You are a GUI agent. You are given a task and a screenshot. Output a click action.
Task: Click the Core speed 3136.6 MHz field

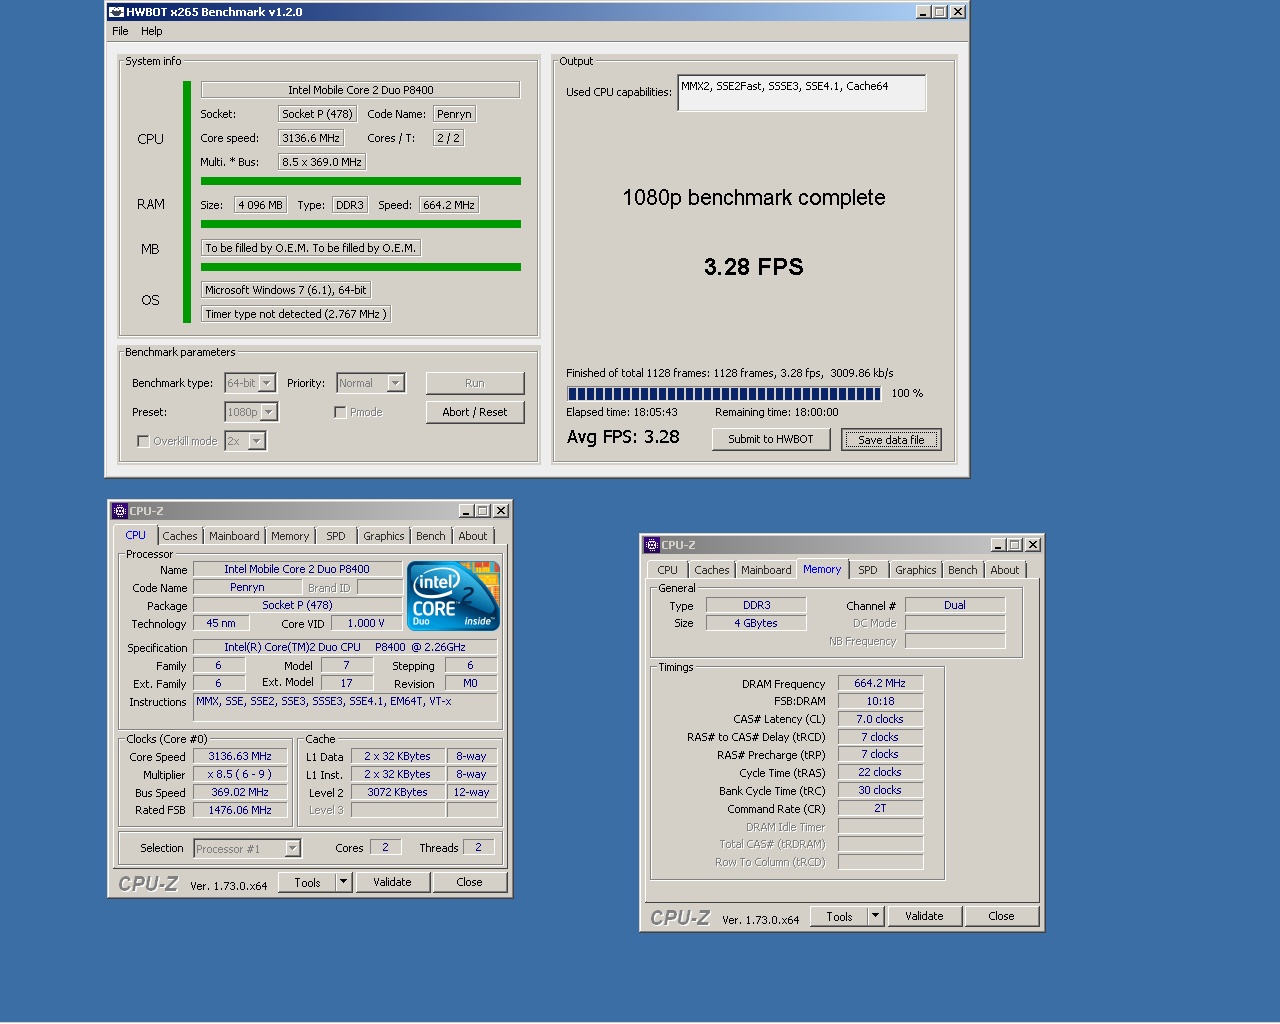[311, 138]
